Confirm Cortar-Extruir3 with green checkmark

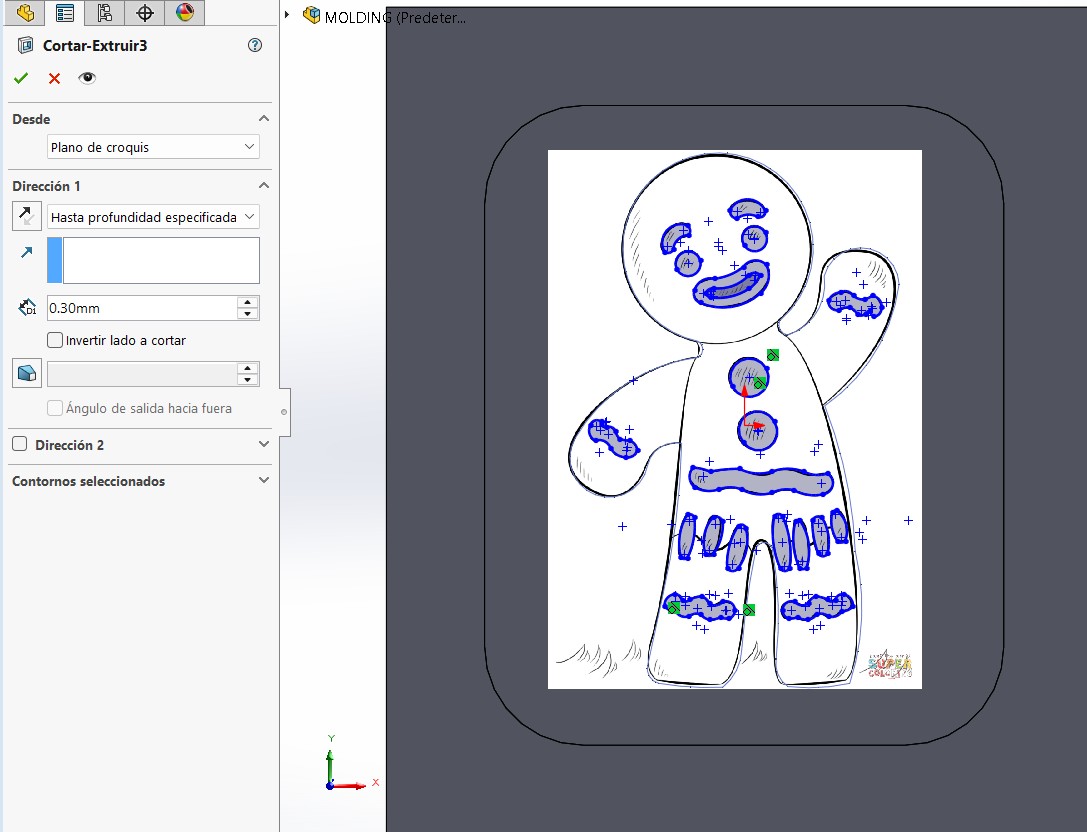pos(21,78)
